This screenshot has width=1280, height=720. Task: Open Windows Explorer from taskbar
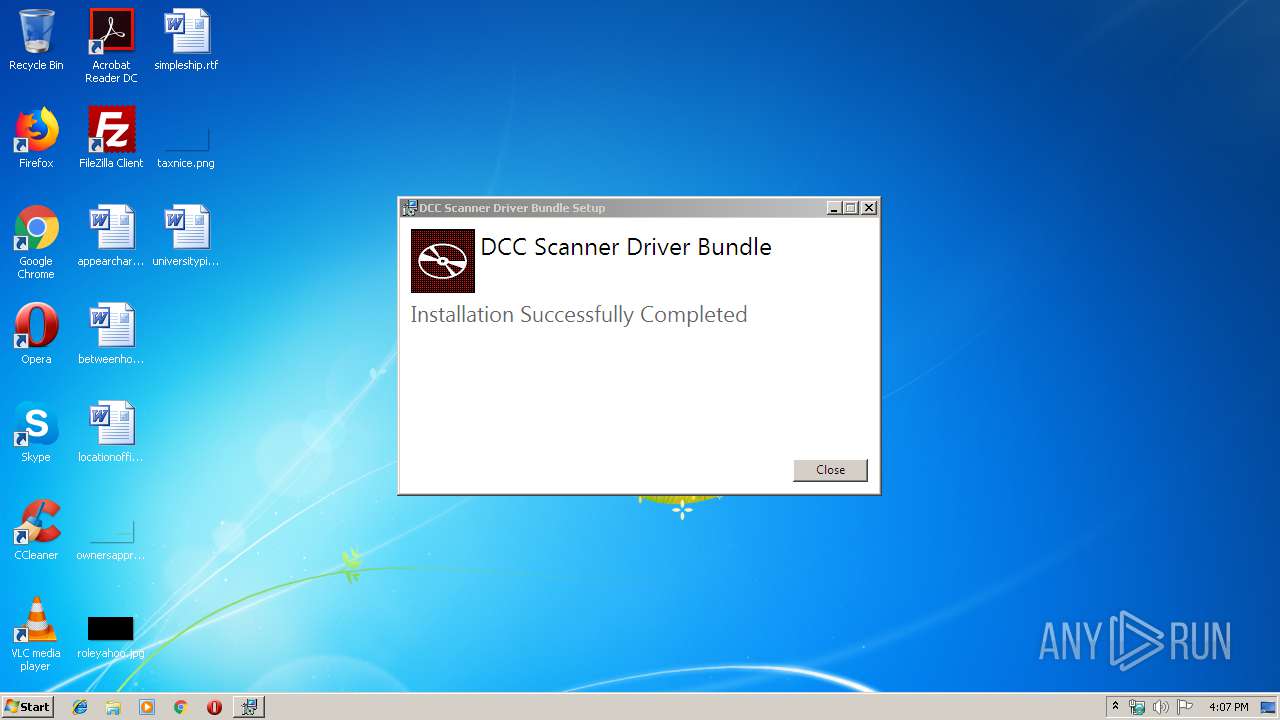(113, 707)
